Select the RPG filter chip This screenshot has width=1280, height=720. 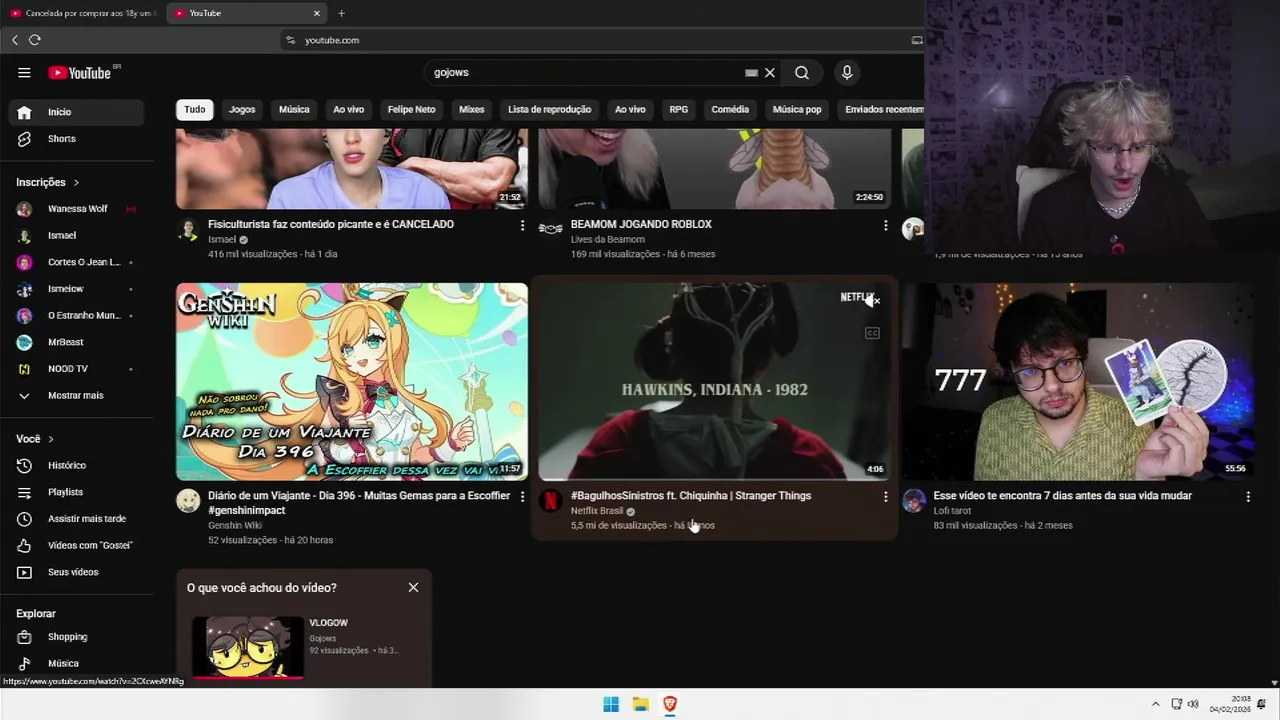[x=679, y=109]
